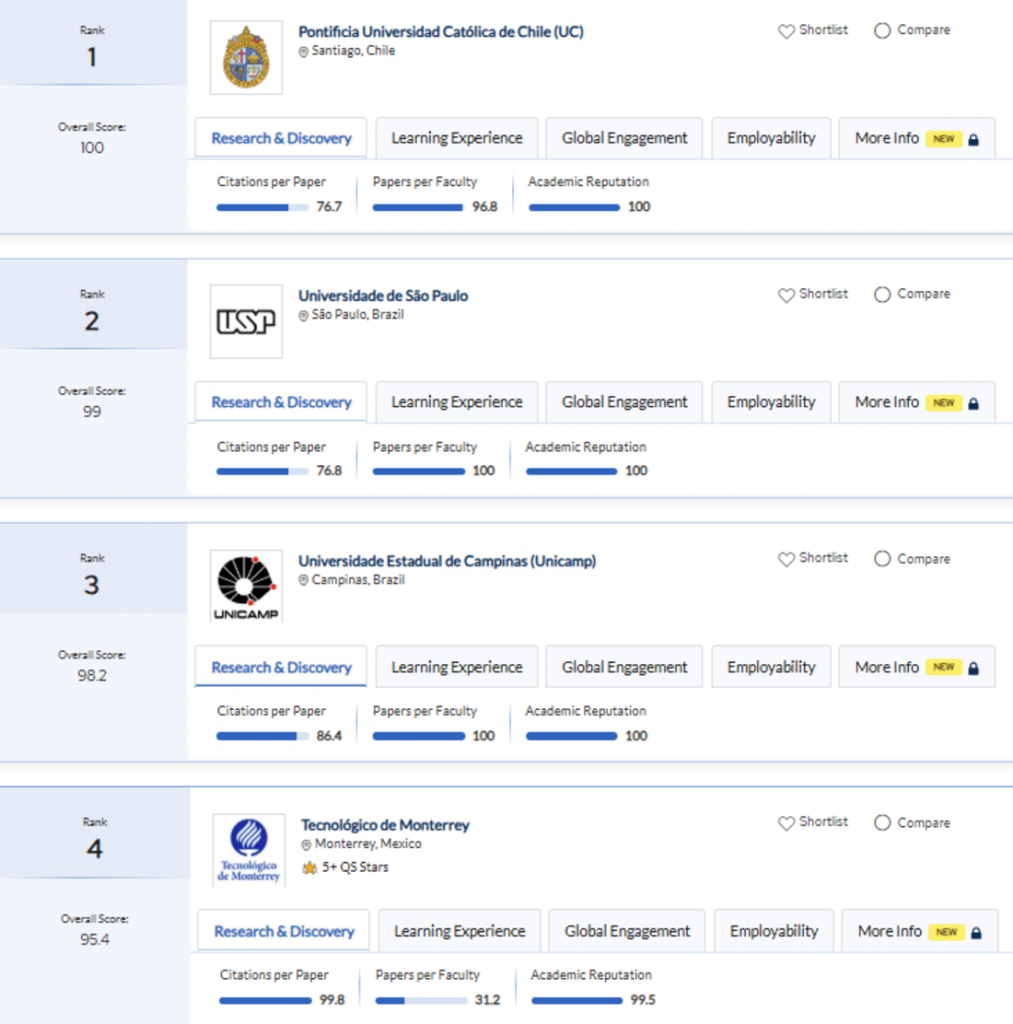Screen dimensions: 1013x1024
Task: Click the Unicamp logo
Action: click(x=246, y=586)
